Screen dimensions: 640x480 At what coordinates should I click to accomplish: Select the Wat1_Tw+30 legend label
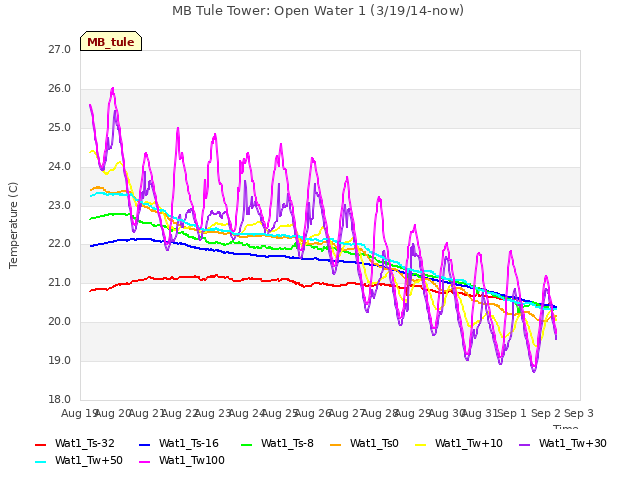[573, 443]
